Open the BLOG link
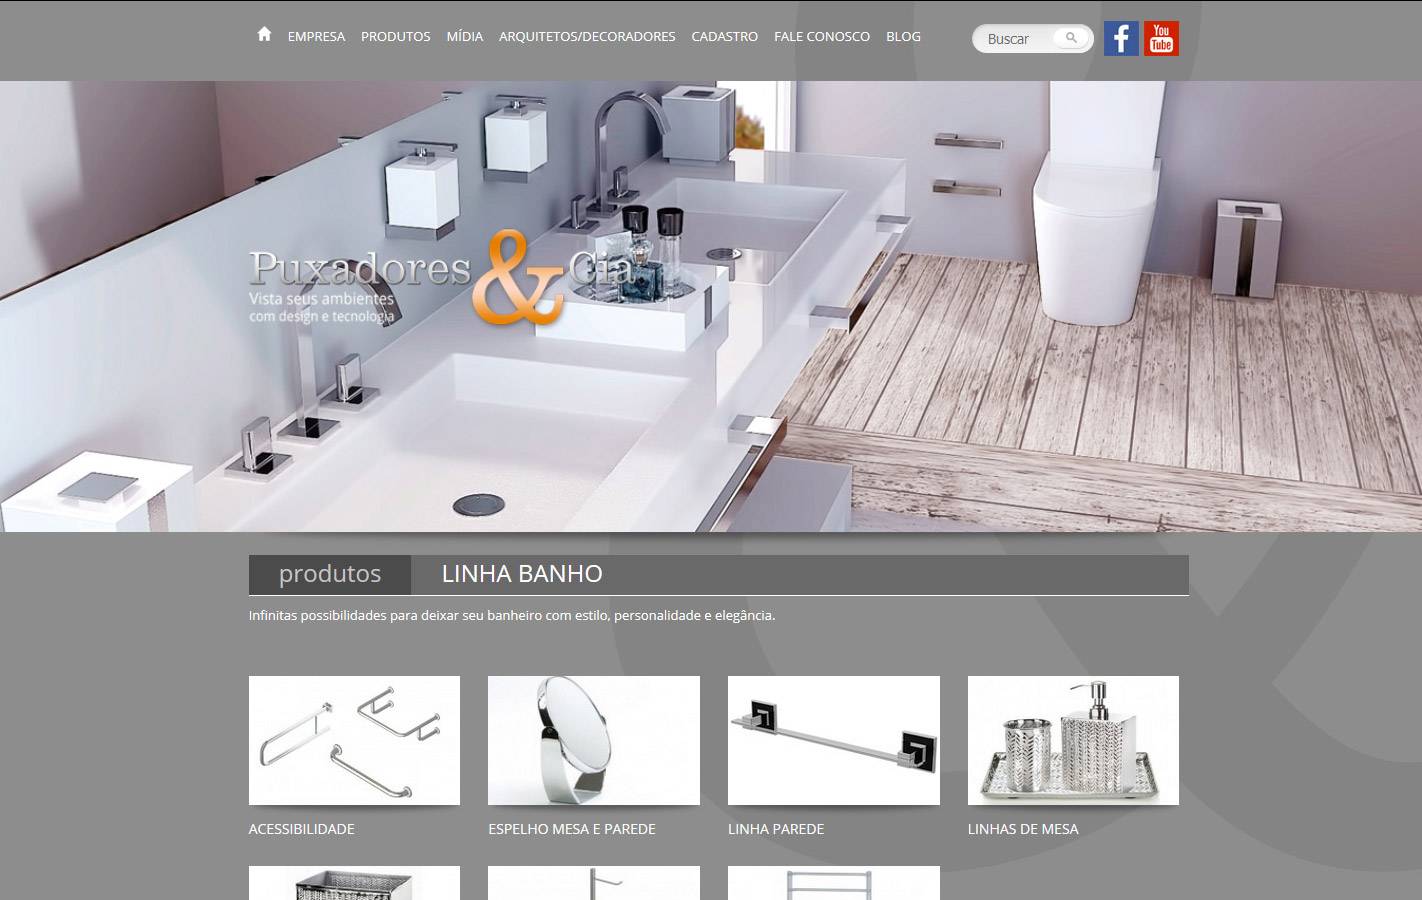 pyautogui.click(x=903, y=36)
